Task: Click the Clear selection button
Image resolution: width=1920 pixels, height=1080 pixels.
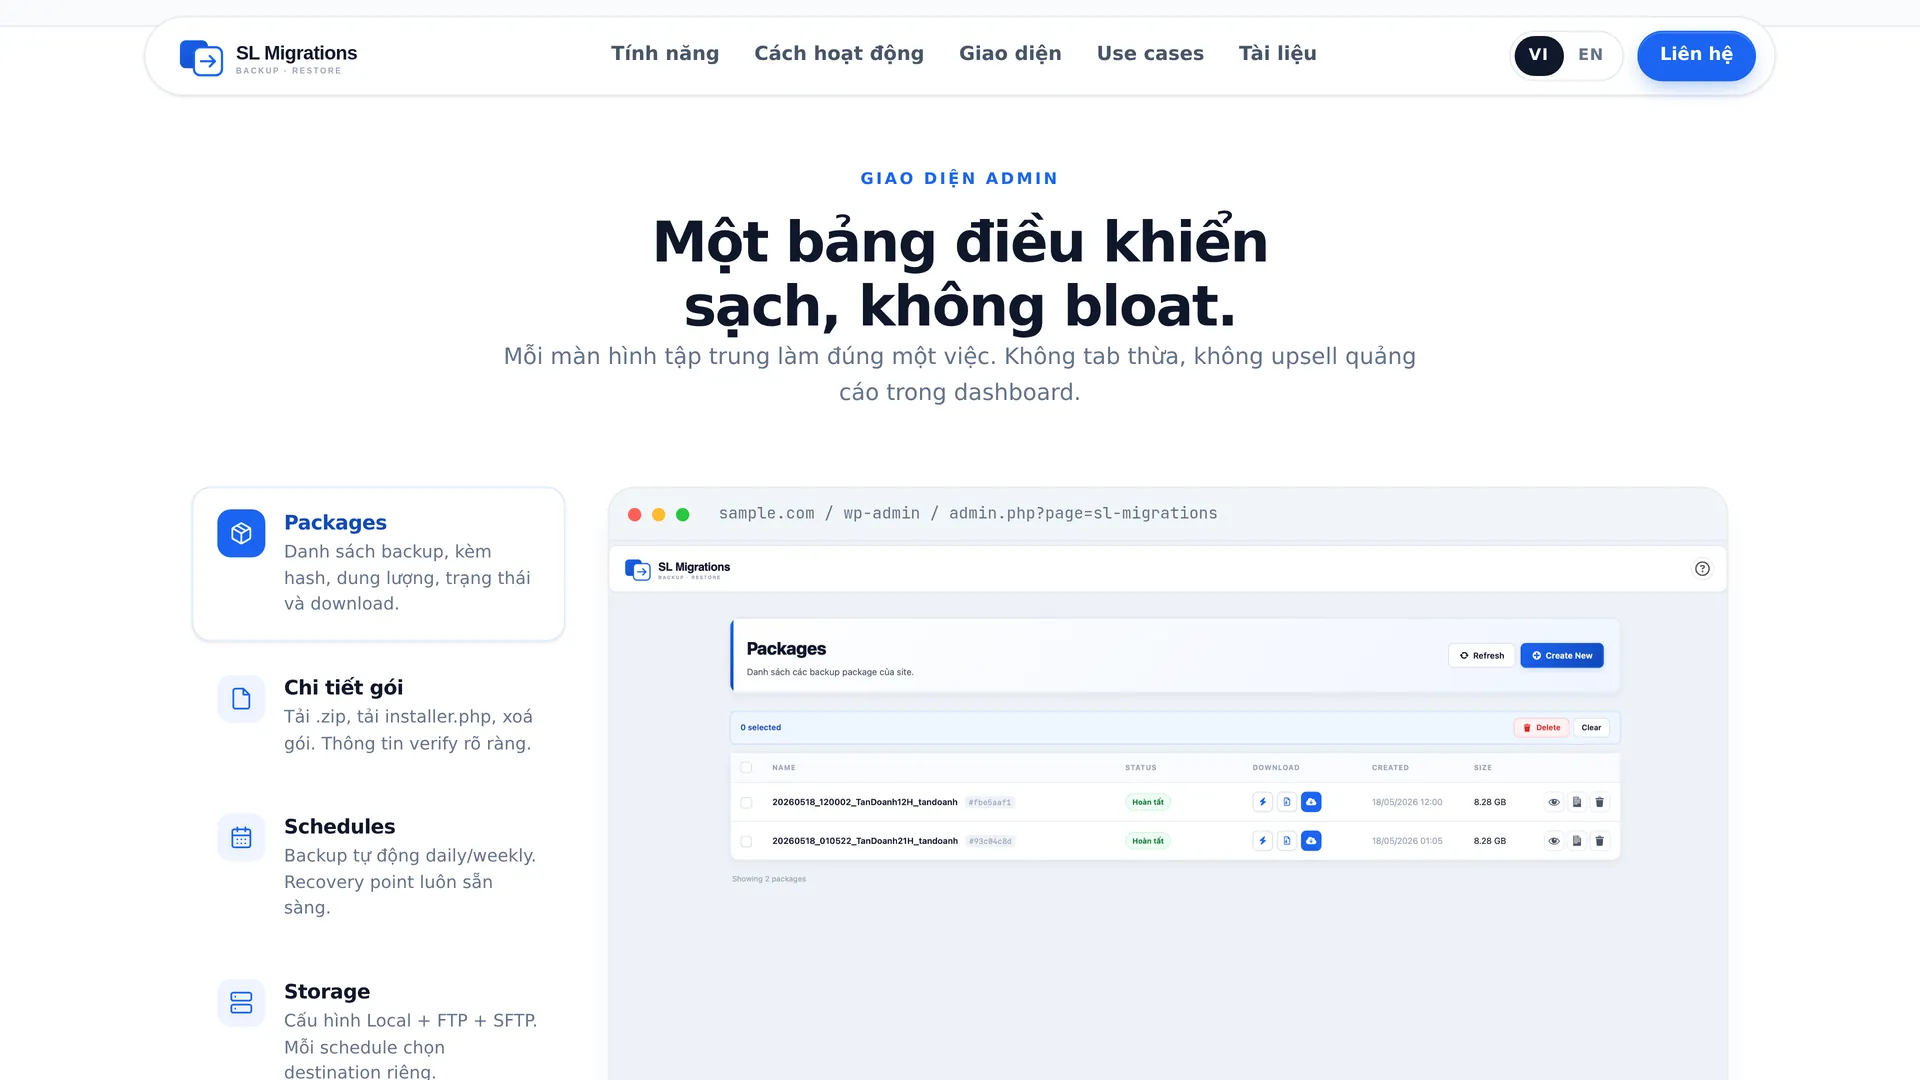Action: (x=1591, y=728)
